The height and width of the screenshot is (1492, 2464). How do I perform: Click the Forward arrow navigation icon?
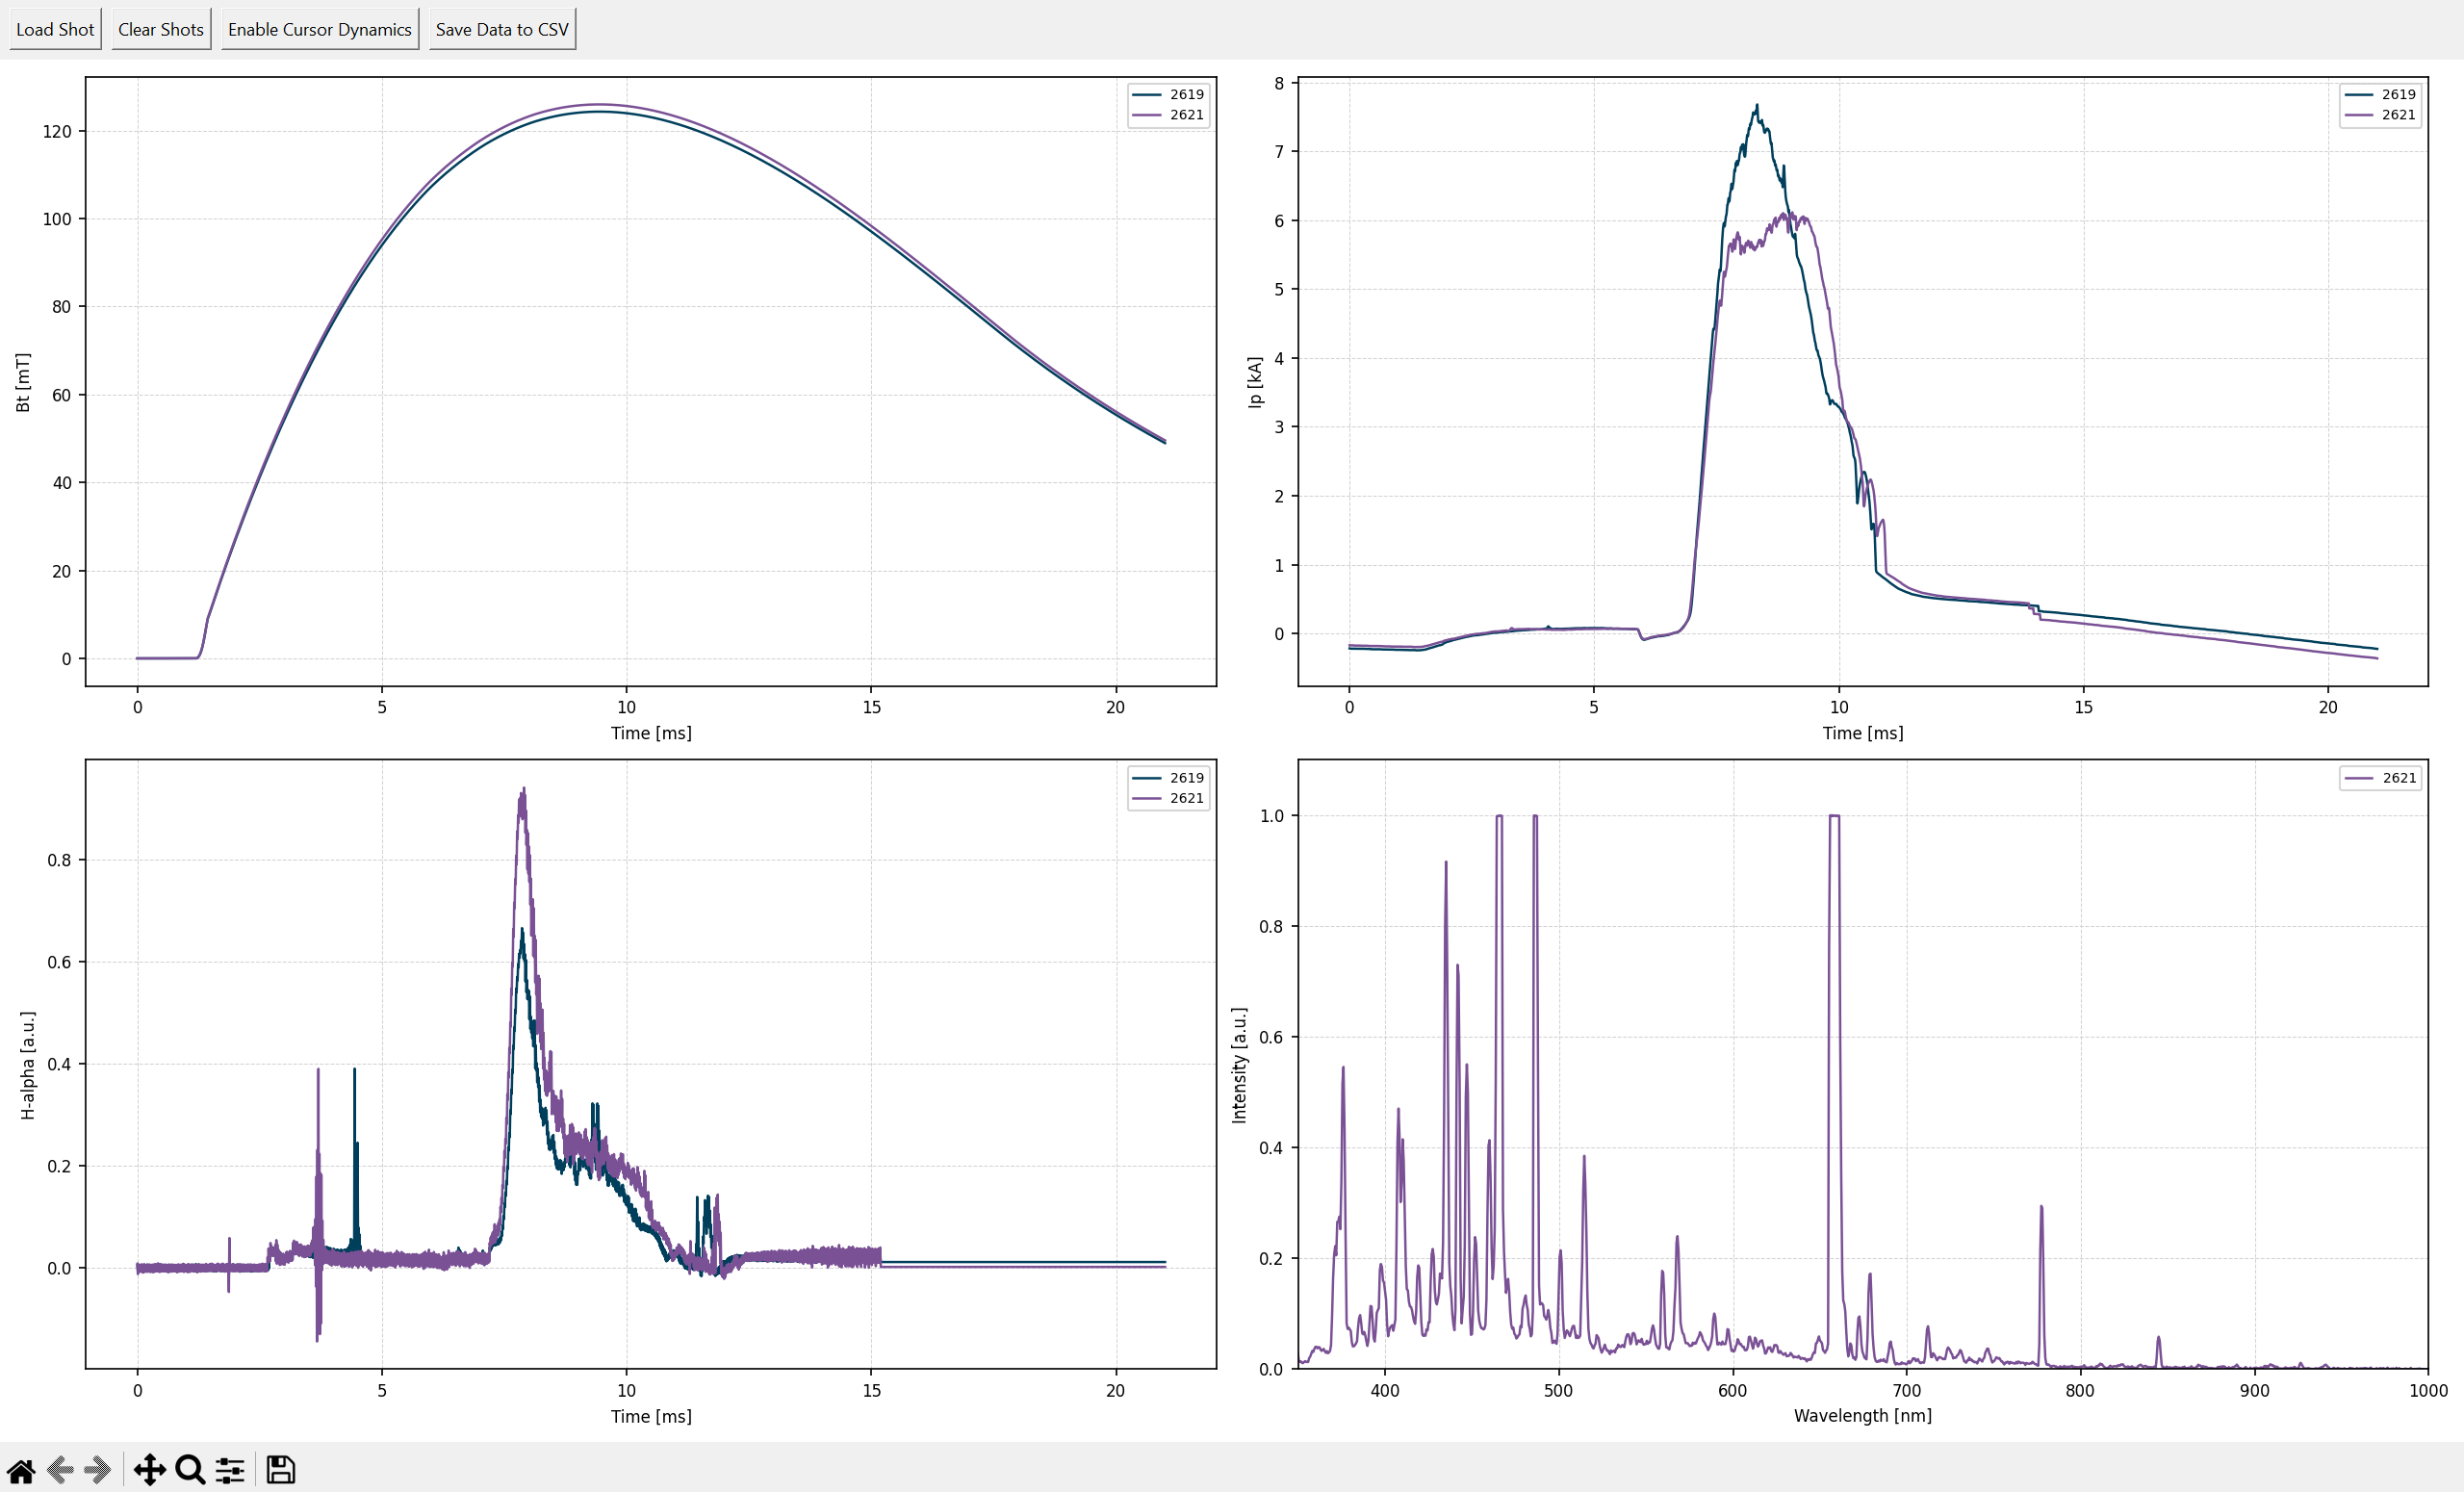(98, 1470)
